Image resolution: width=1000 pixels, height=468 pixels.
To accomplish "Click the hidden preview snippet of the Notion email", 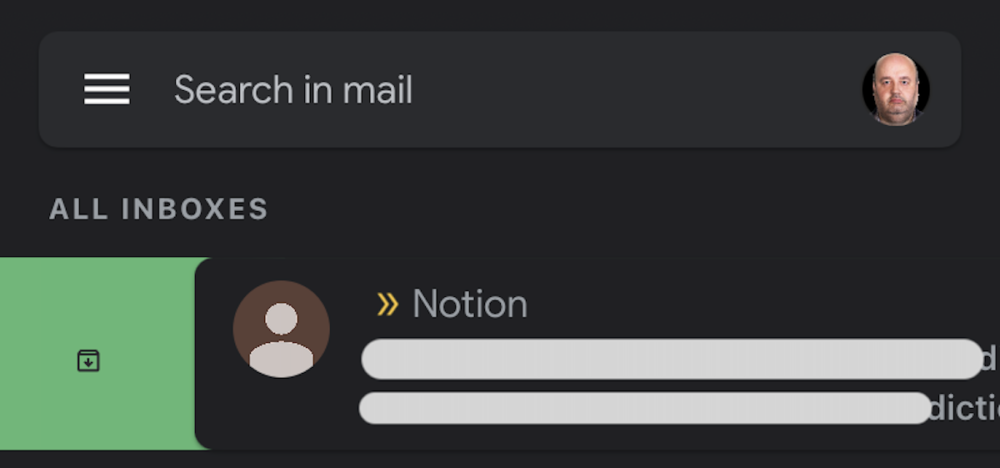I will pos(645,408).
